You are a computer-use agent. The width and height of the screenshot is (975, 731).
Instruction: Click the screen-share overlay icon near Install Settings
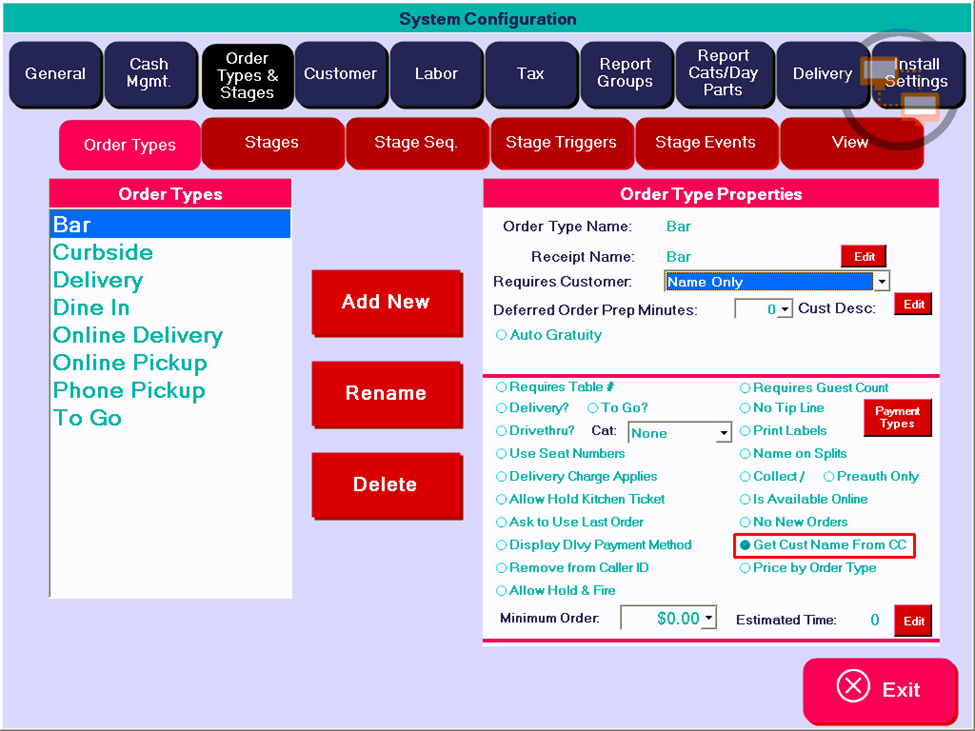(900, 90)
